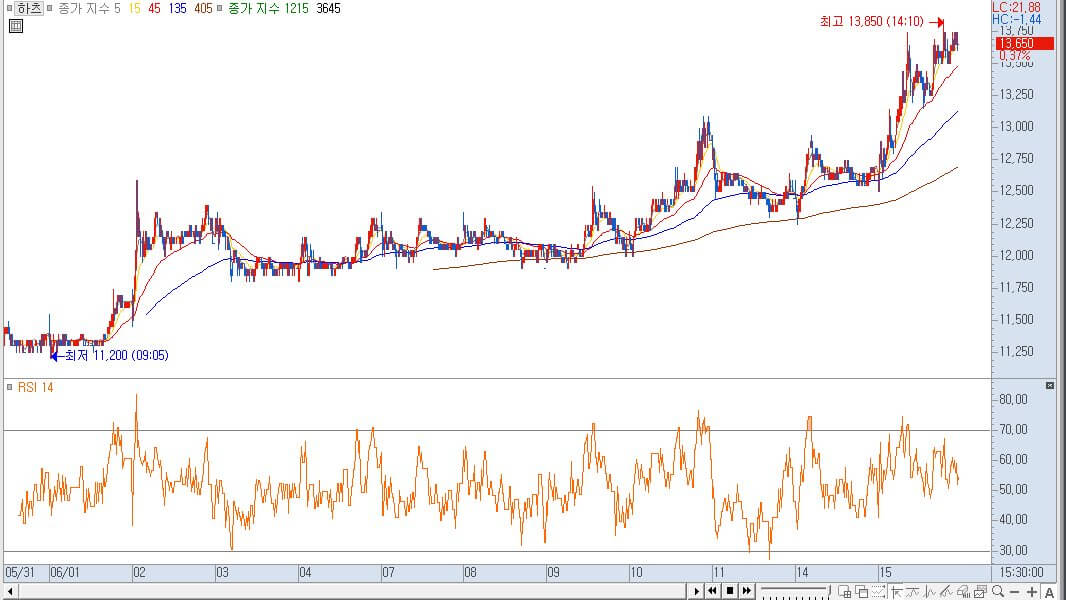Select the 3645-period moving average label
Viewport: 1066px width, 600px height.
(328, 8)
